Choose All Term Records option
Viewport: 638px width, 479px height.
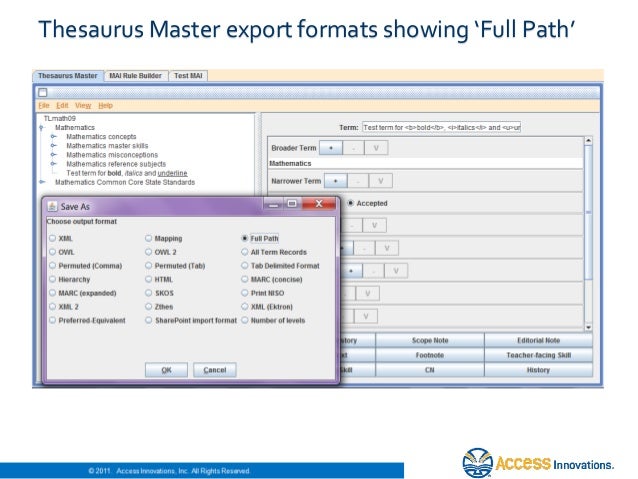coord(245,252)
